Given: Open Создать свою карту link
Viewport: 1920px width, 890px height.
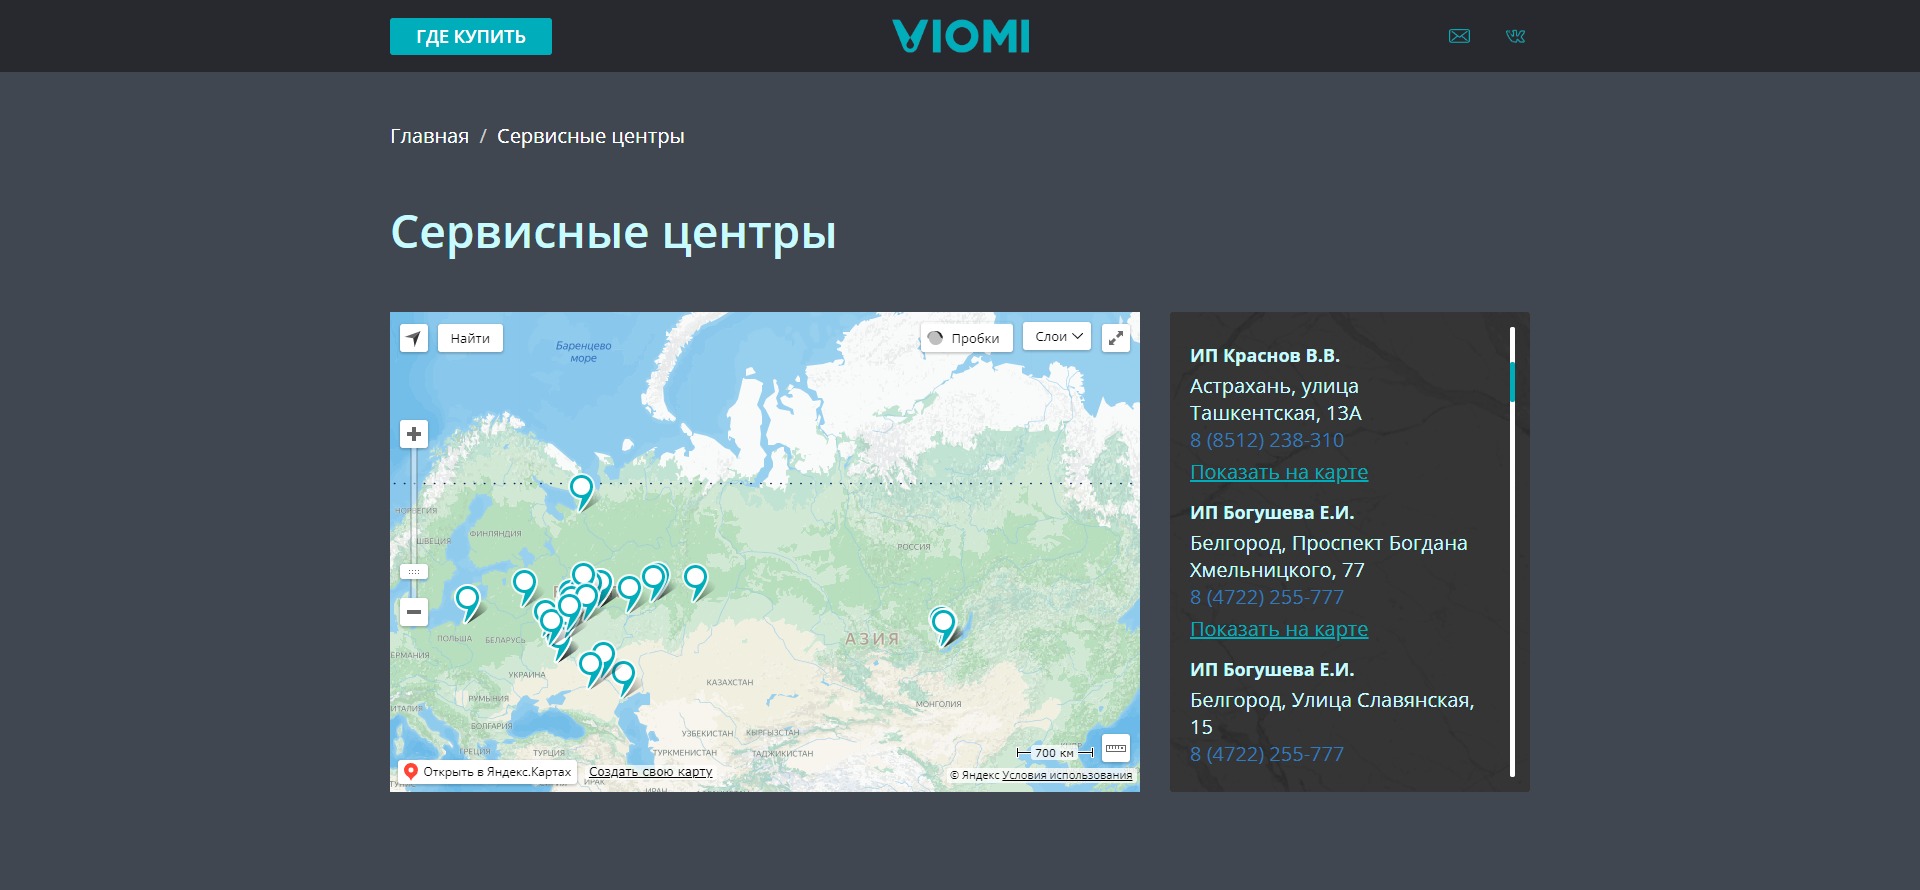Looking at the screenshot, I should (651, 772).
